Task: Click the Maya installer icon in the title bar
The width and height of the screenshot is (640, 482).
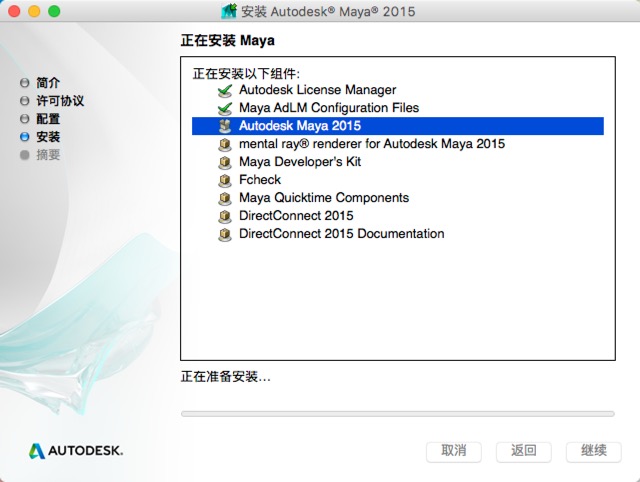Action: (229, 11)
